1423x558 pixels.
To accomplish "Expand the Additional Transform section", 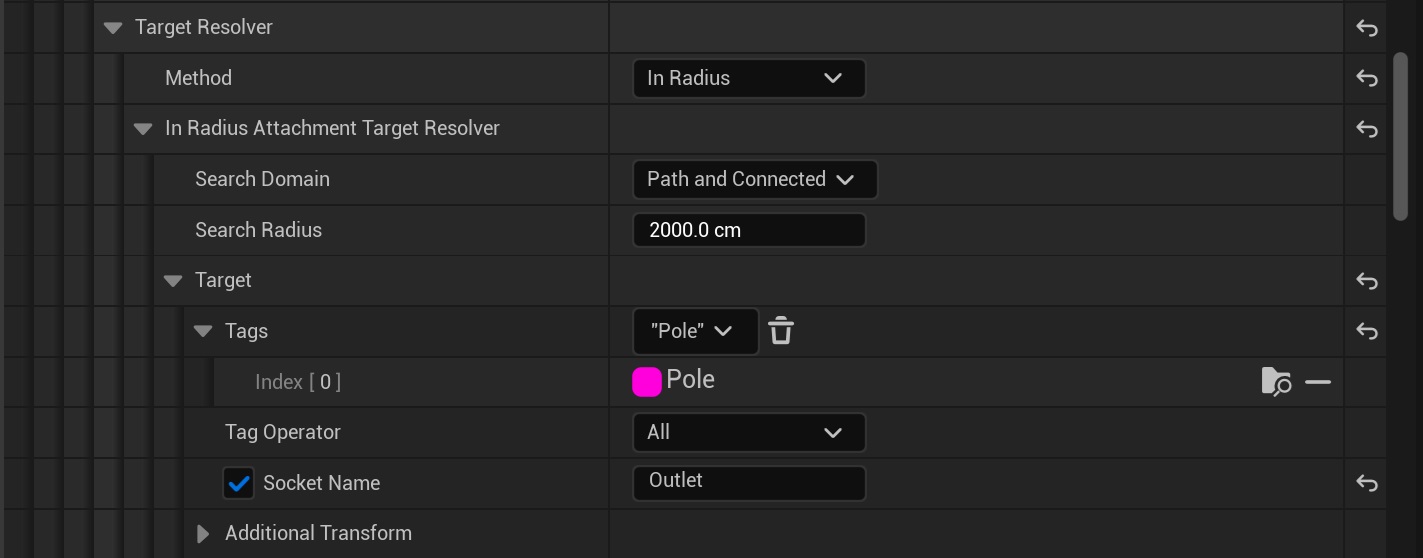I will [203, 534].
